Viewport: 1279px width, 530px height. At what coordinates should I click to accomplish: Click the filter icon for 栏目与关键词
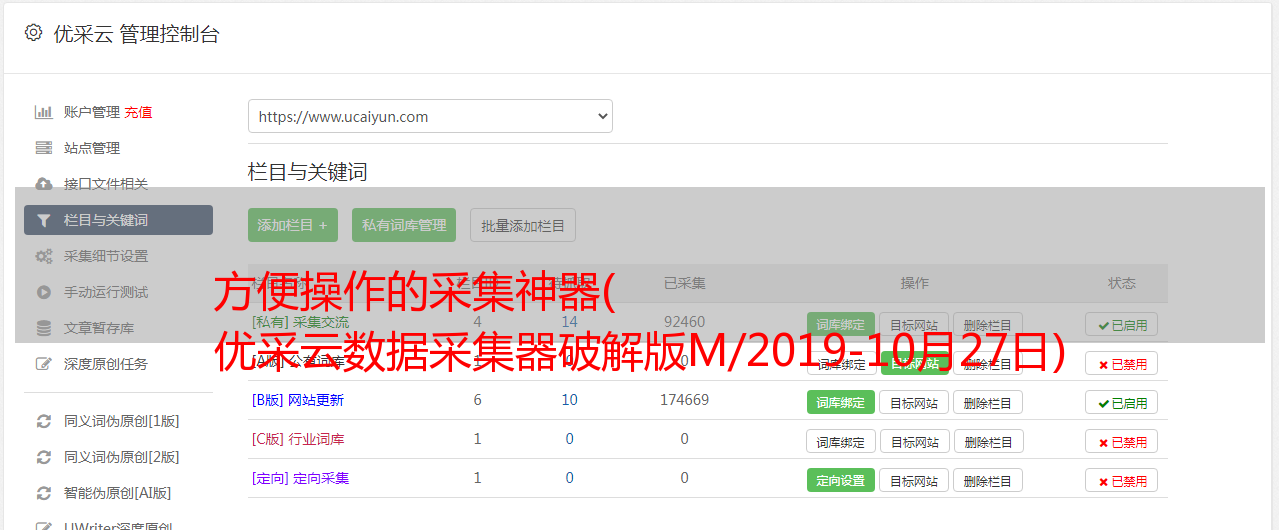point(44,220)
